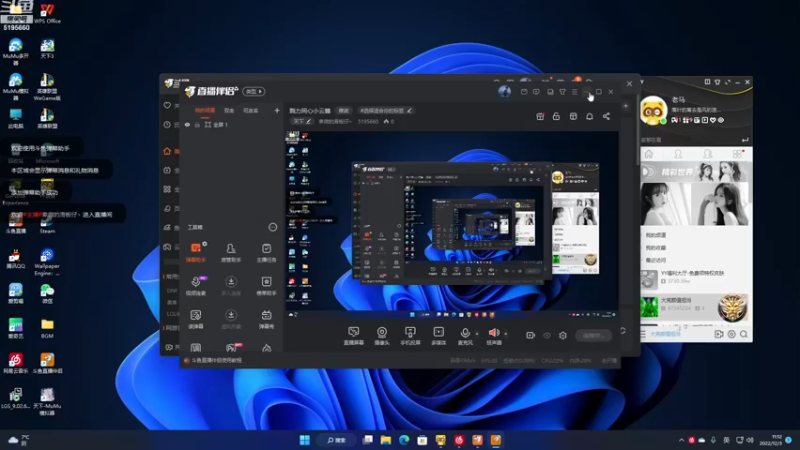800x450 pixels.
Task: Click the grey start-stream button at bottom right
Action: (593, 336)
